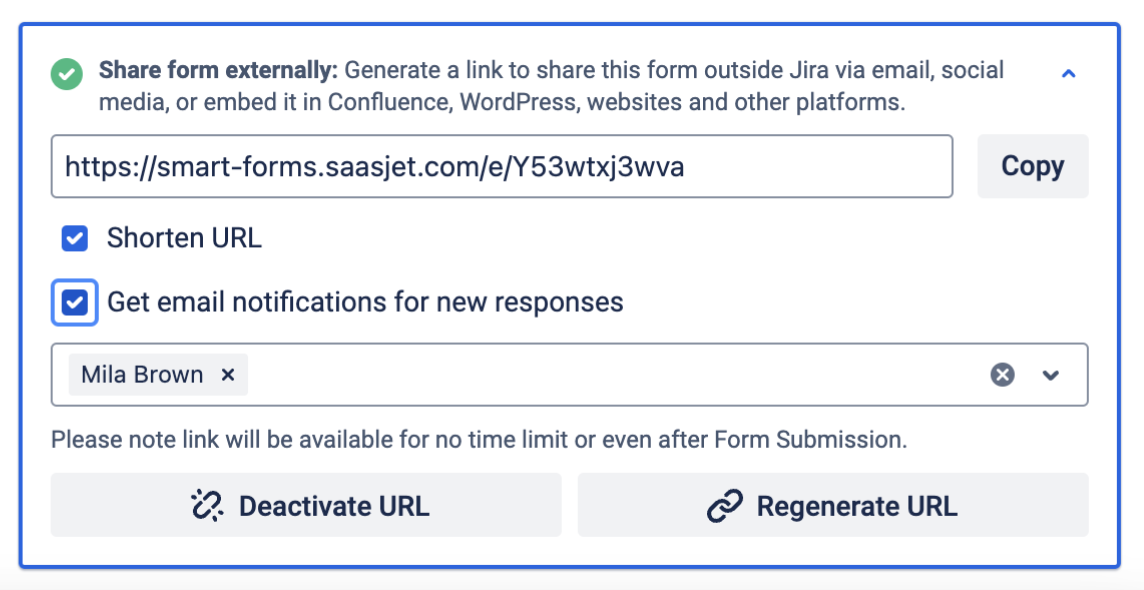Click the Shorten URL label text
Viewport: 1144px width, 590px height.
coord(184,238)
